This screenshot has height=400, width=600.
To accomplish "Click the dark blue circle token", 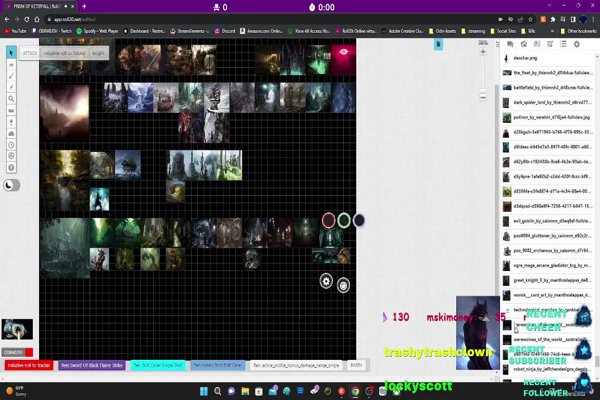I will click(x=359, y=220).
